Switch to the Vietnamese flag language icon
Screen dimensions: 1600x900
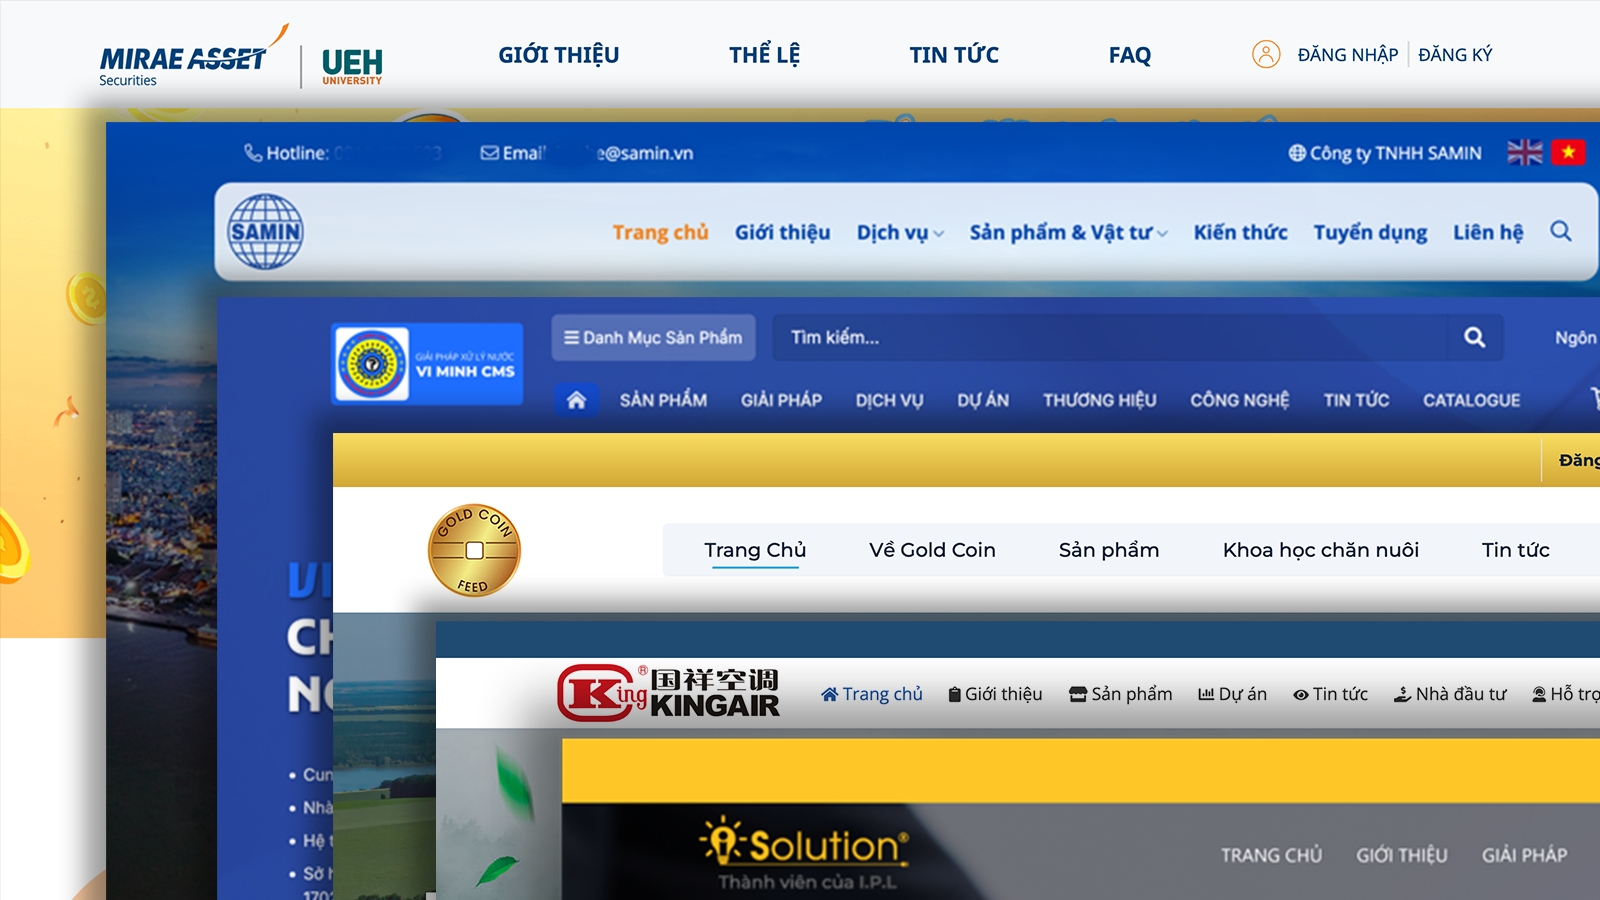pos(1568,153)
